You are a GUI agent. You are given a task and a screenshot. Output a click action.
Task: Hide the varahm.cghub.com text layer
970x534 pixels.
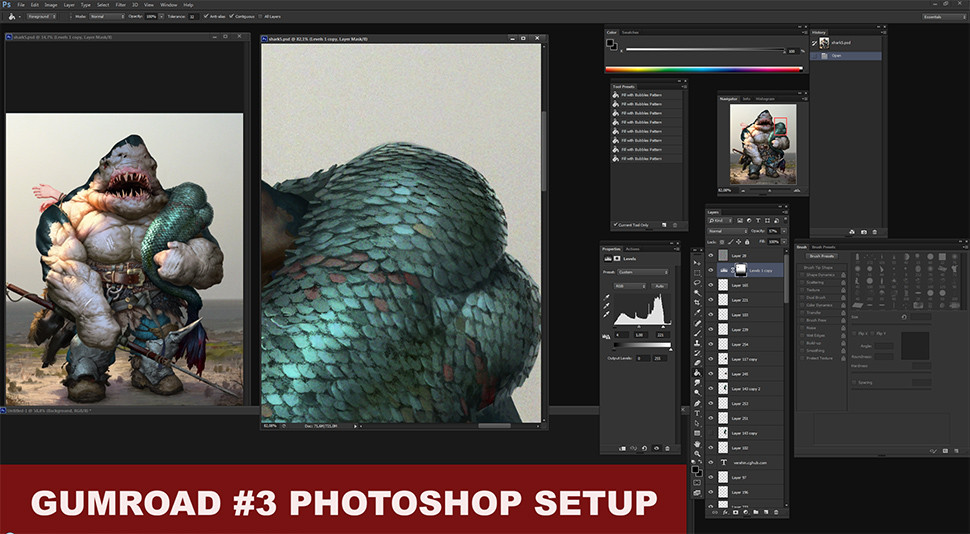click(710, 462)
